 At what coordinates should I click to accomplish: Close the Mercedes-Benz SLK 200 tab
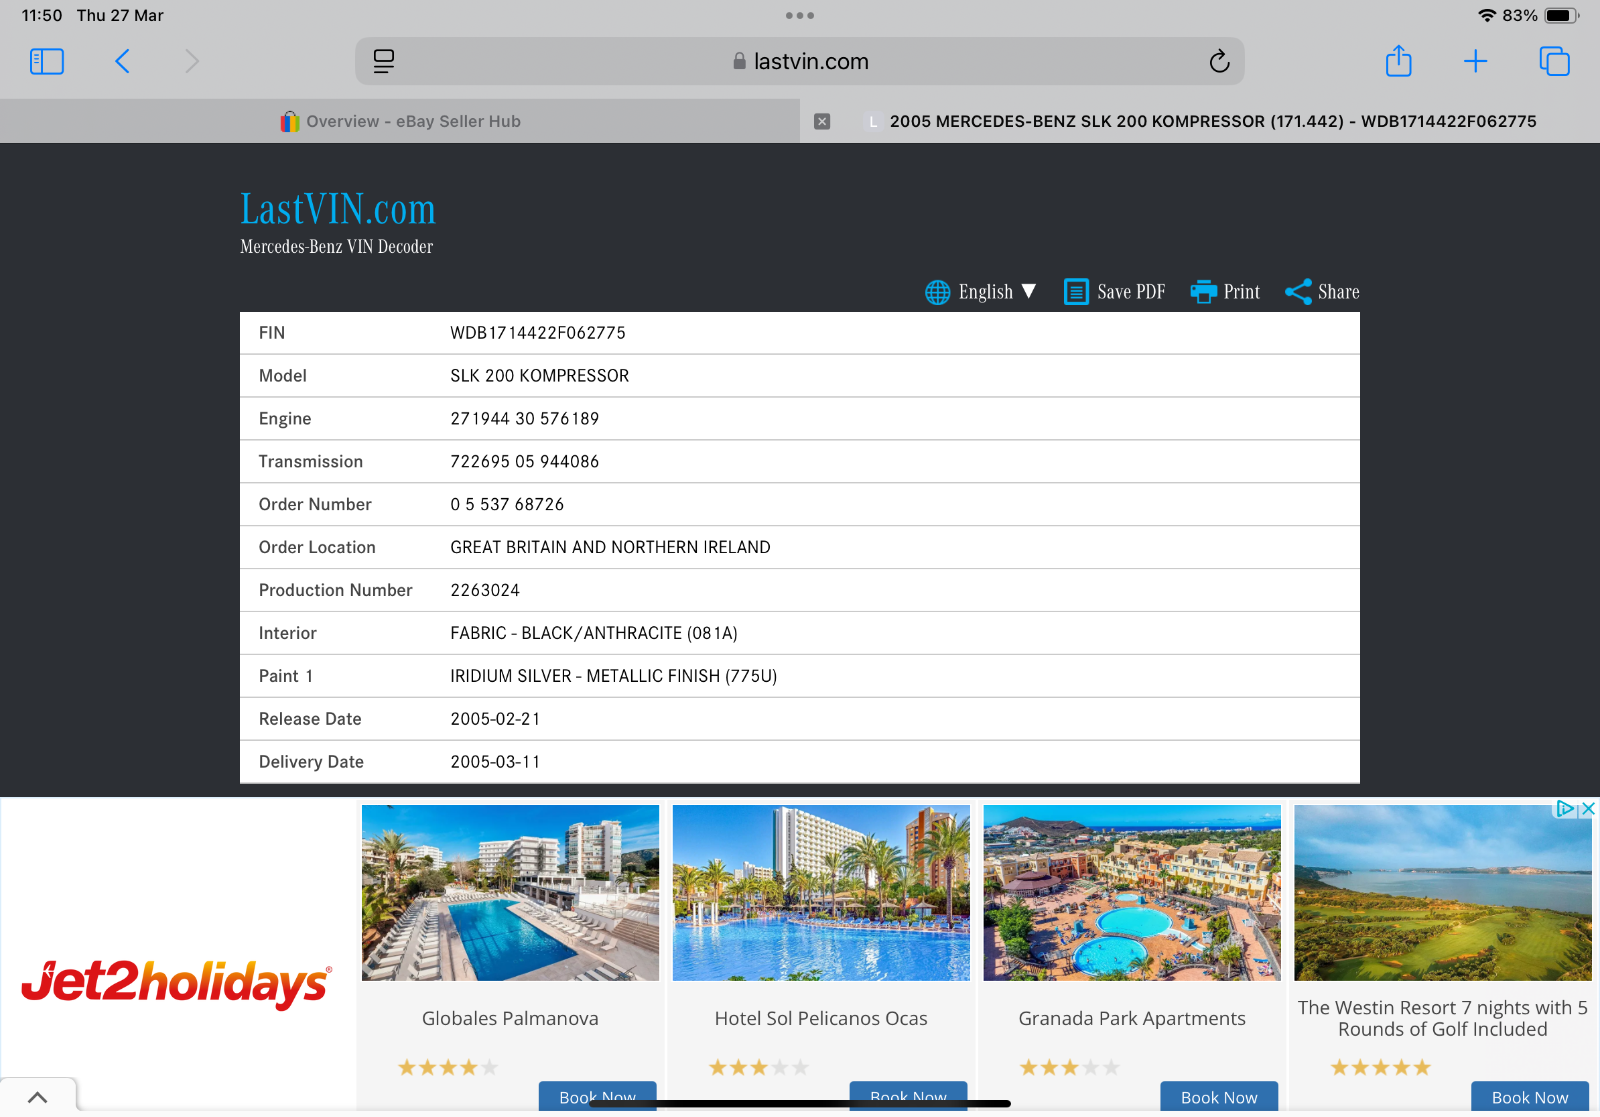(x=822, y=121)
